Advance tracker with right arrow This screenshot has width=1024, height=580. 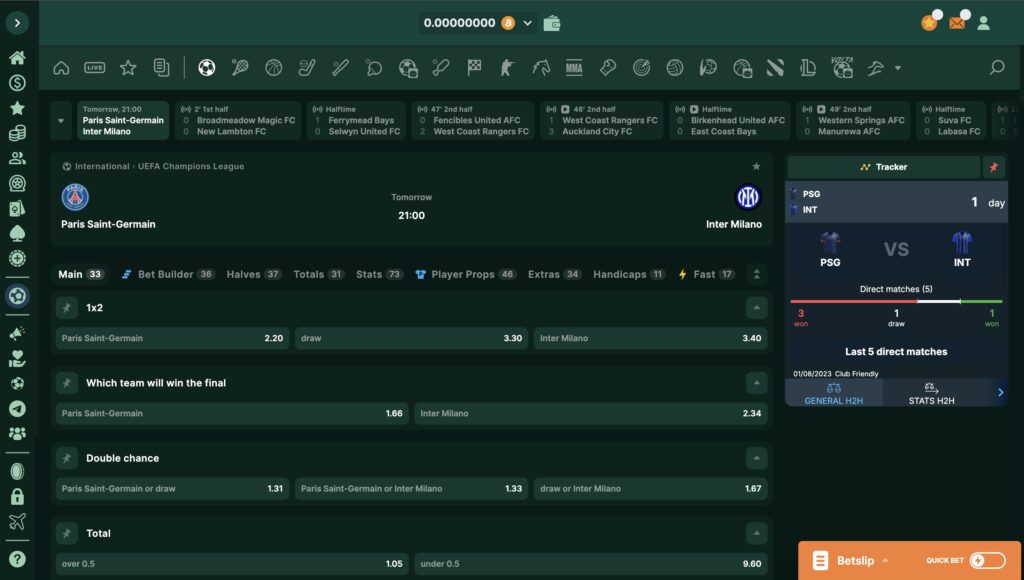click(x=1000, y=393)
